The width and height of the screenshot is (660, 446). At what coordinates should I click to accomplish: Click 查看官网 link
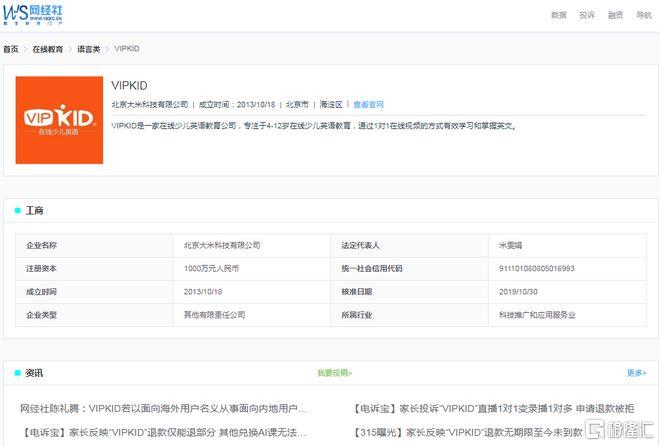pos(368,104)
